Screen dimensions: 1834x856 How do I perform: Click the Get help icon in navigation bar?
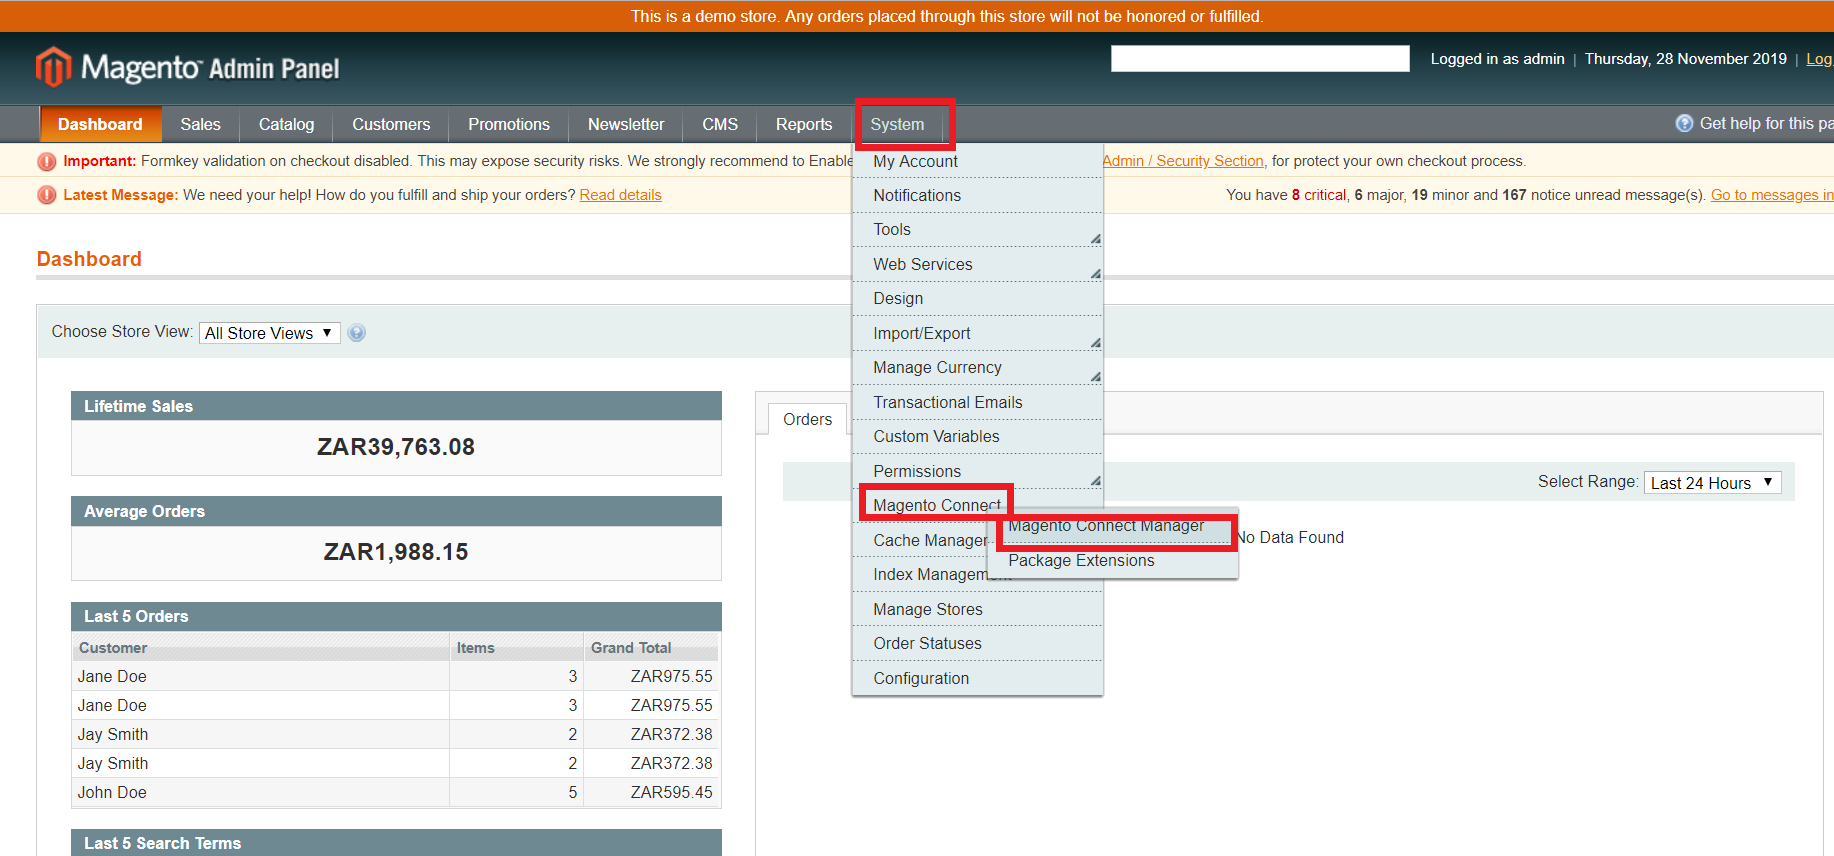pos(1684,123)
